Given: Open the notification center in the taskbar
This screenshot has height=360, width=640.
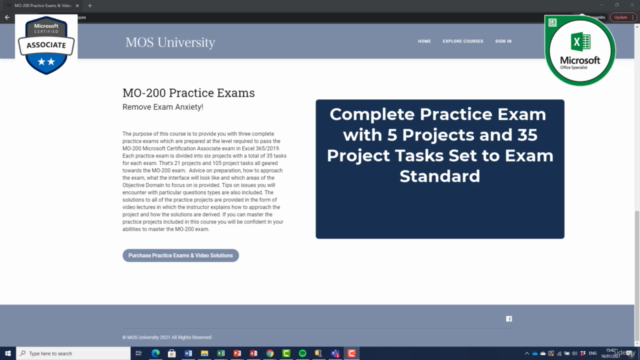Looking at the screenshot, I should pos(630,353).
